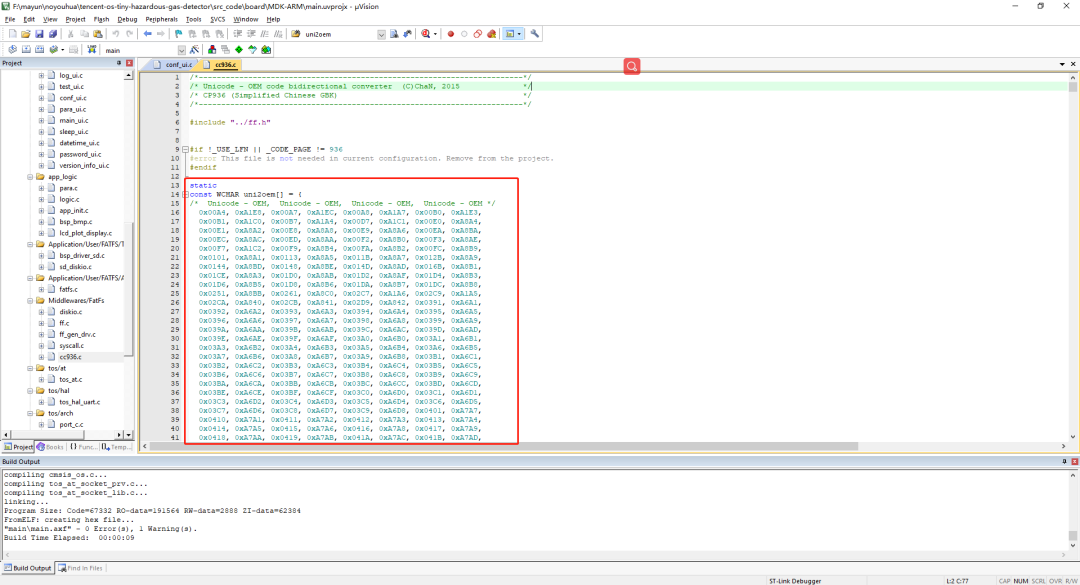The height and width of the screenshot is (585, 1080).
Task: Open the File menu
Action: [x=10, y=19]
